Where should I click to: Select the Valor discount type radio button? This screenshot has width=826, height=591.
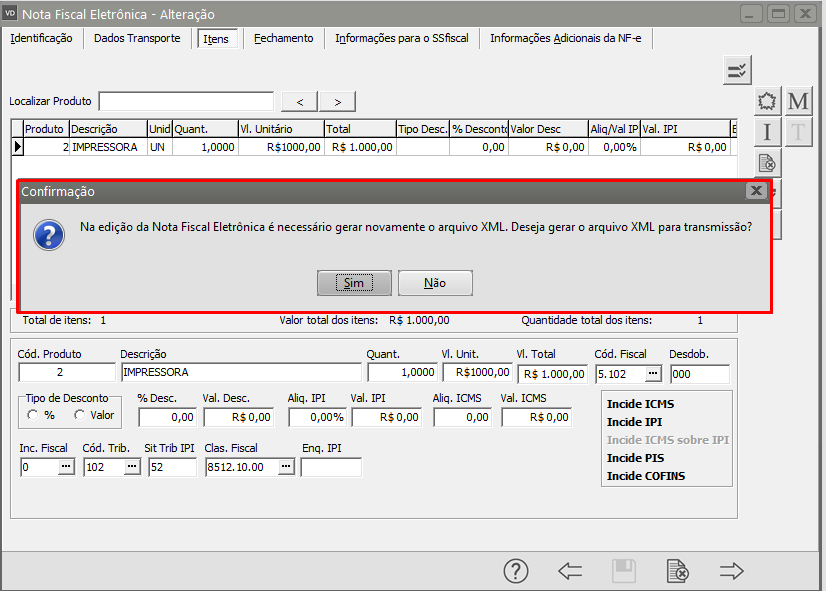tap(80, 415)
